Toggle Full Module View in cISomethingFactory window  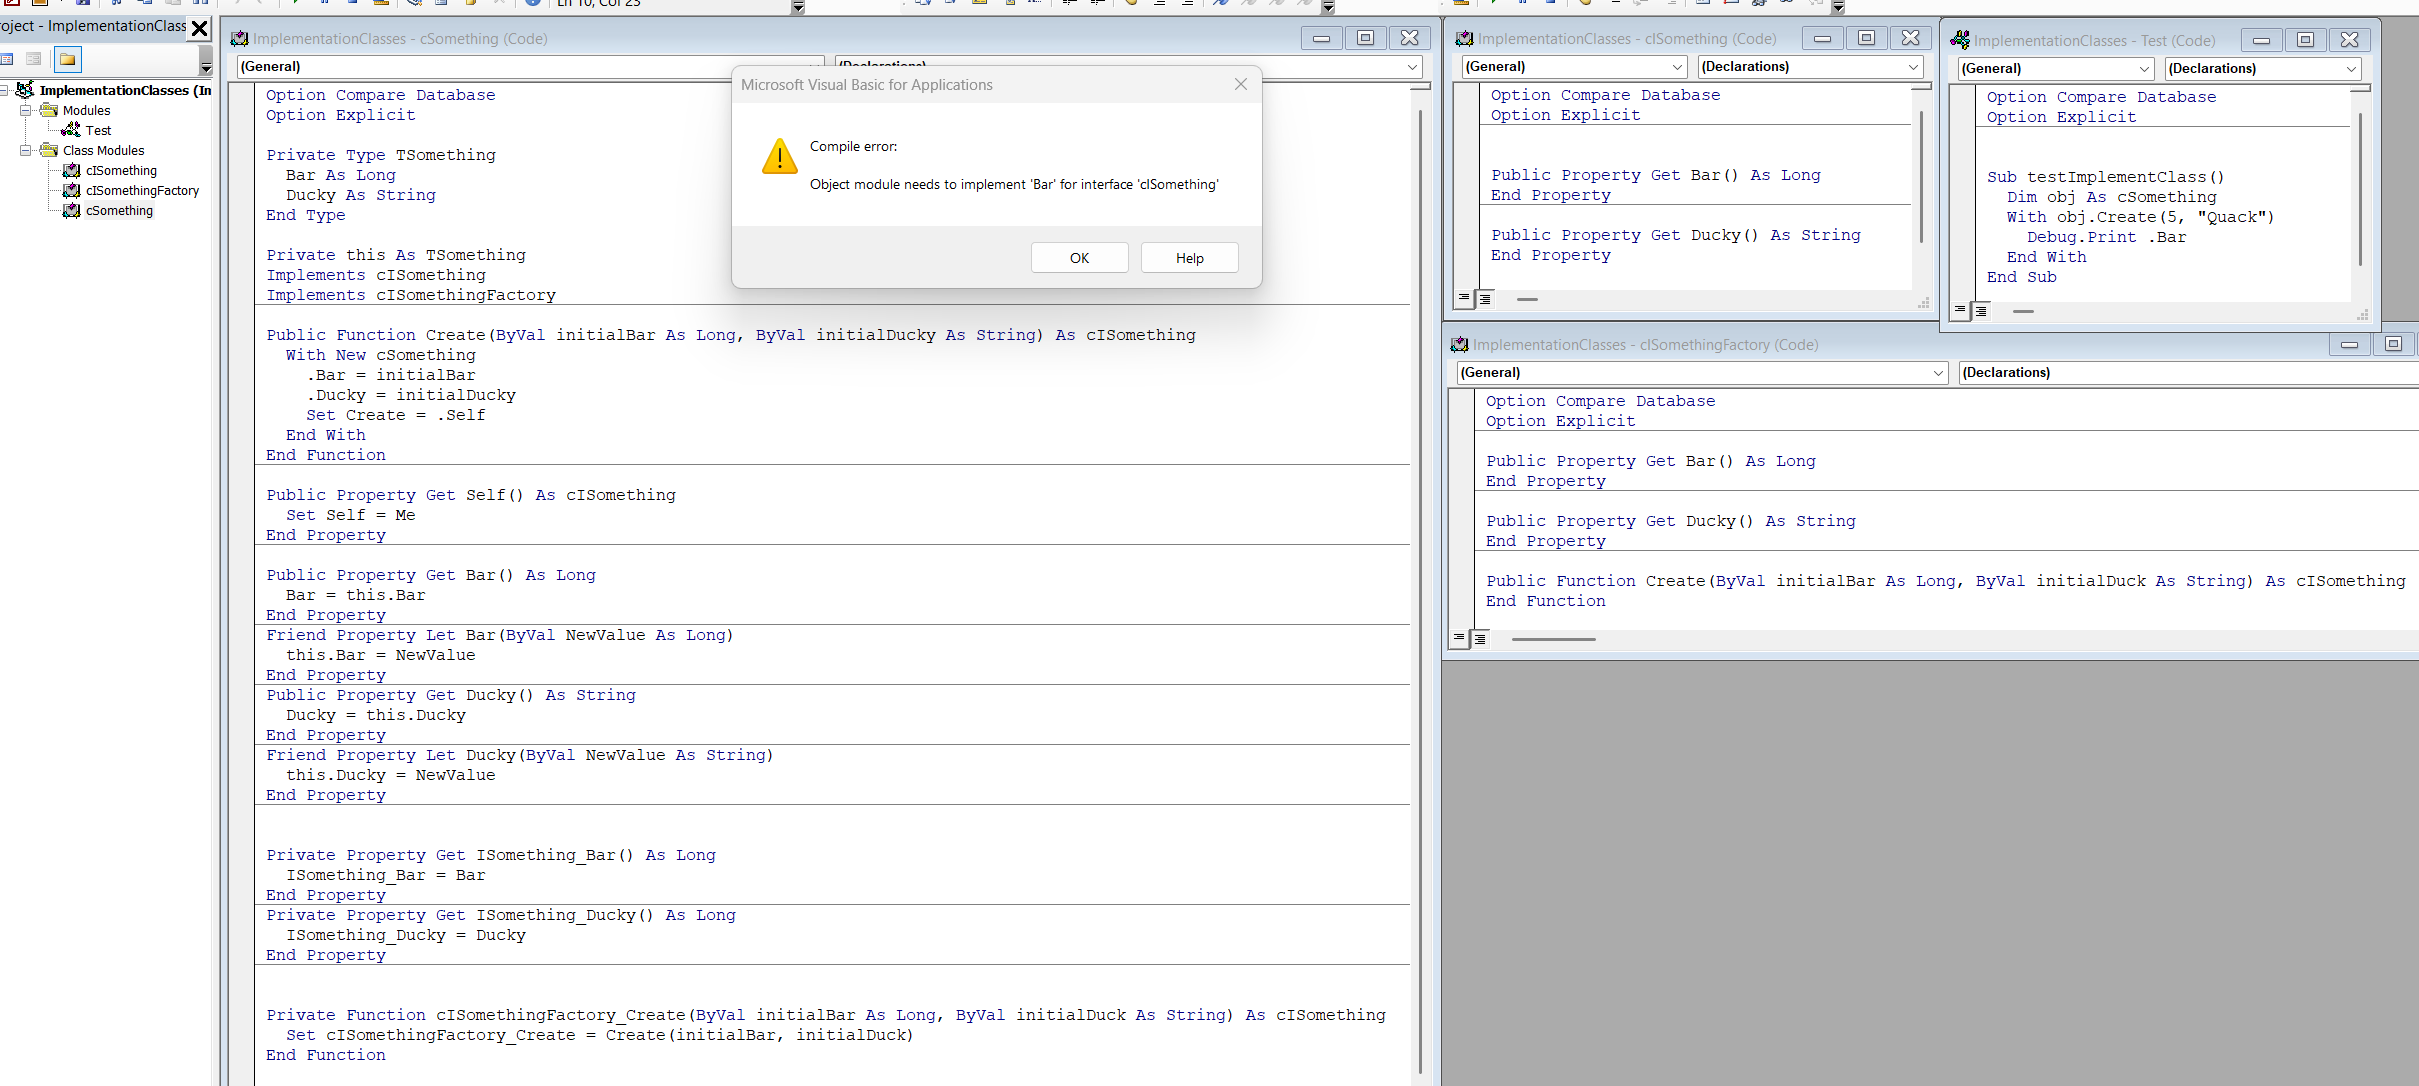pos(1480,638)
